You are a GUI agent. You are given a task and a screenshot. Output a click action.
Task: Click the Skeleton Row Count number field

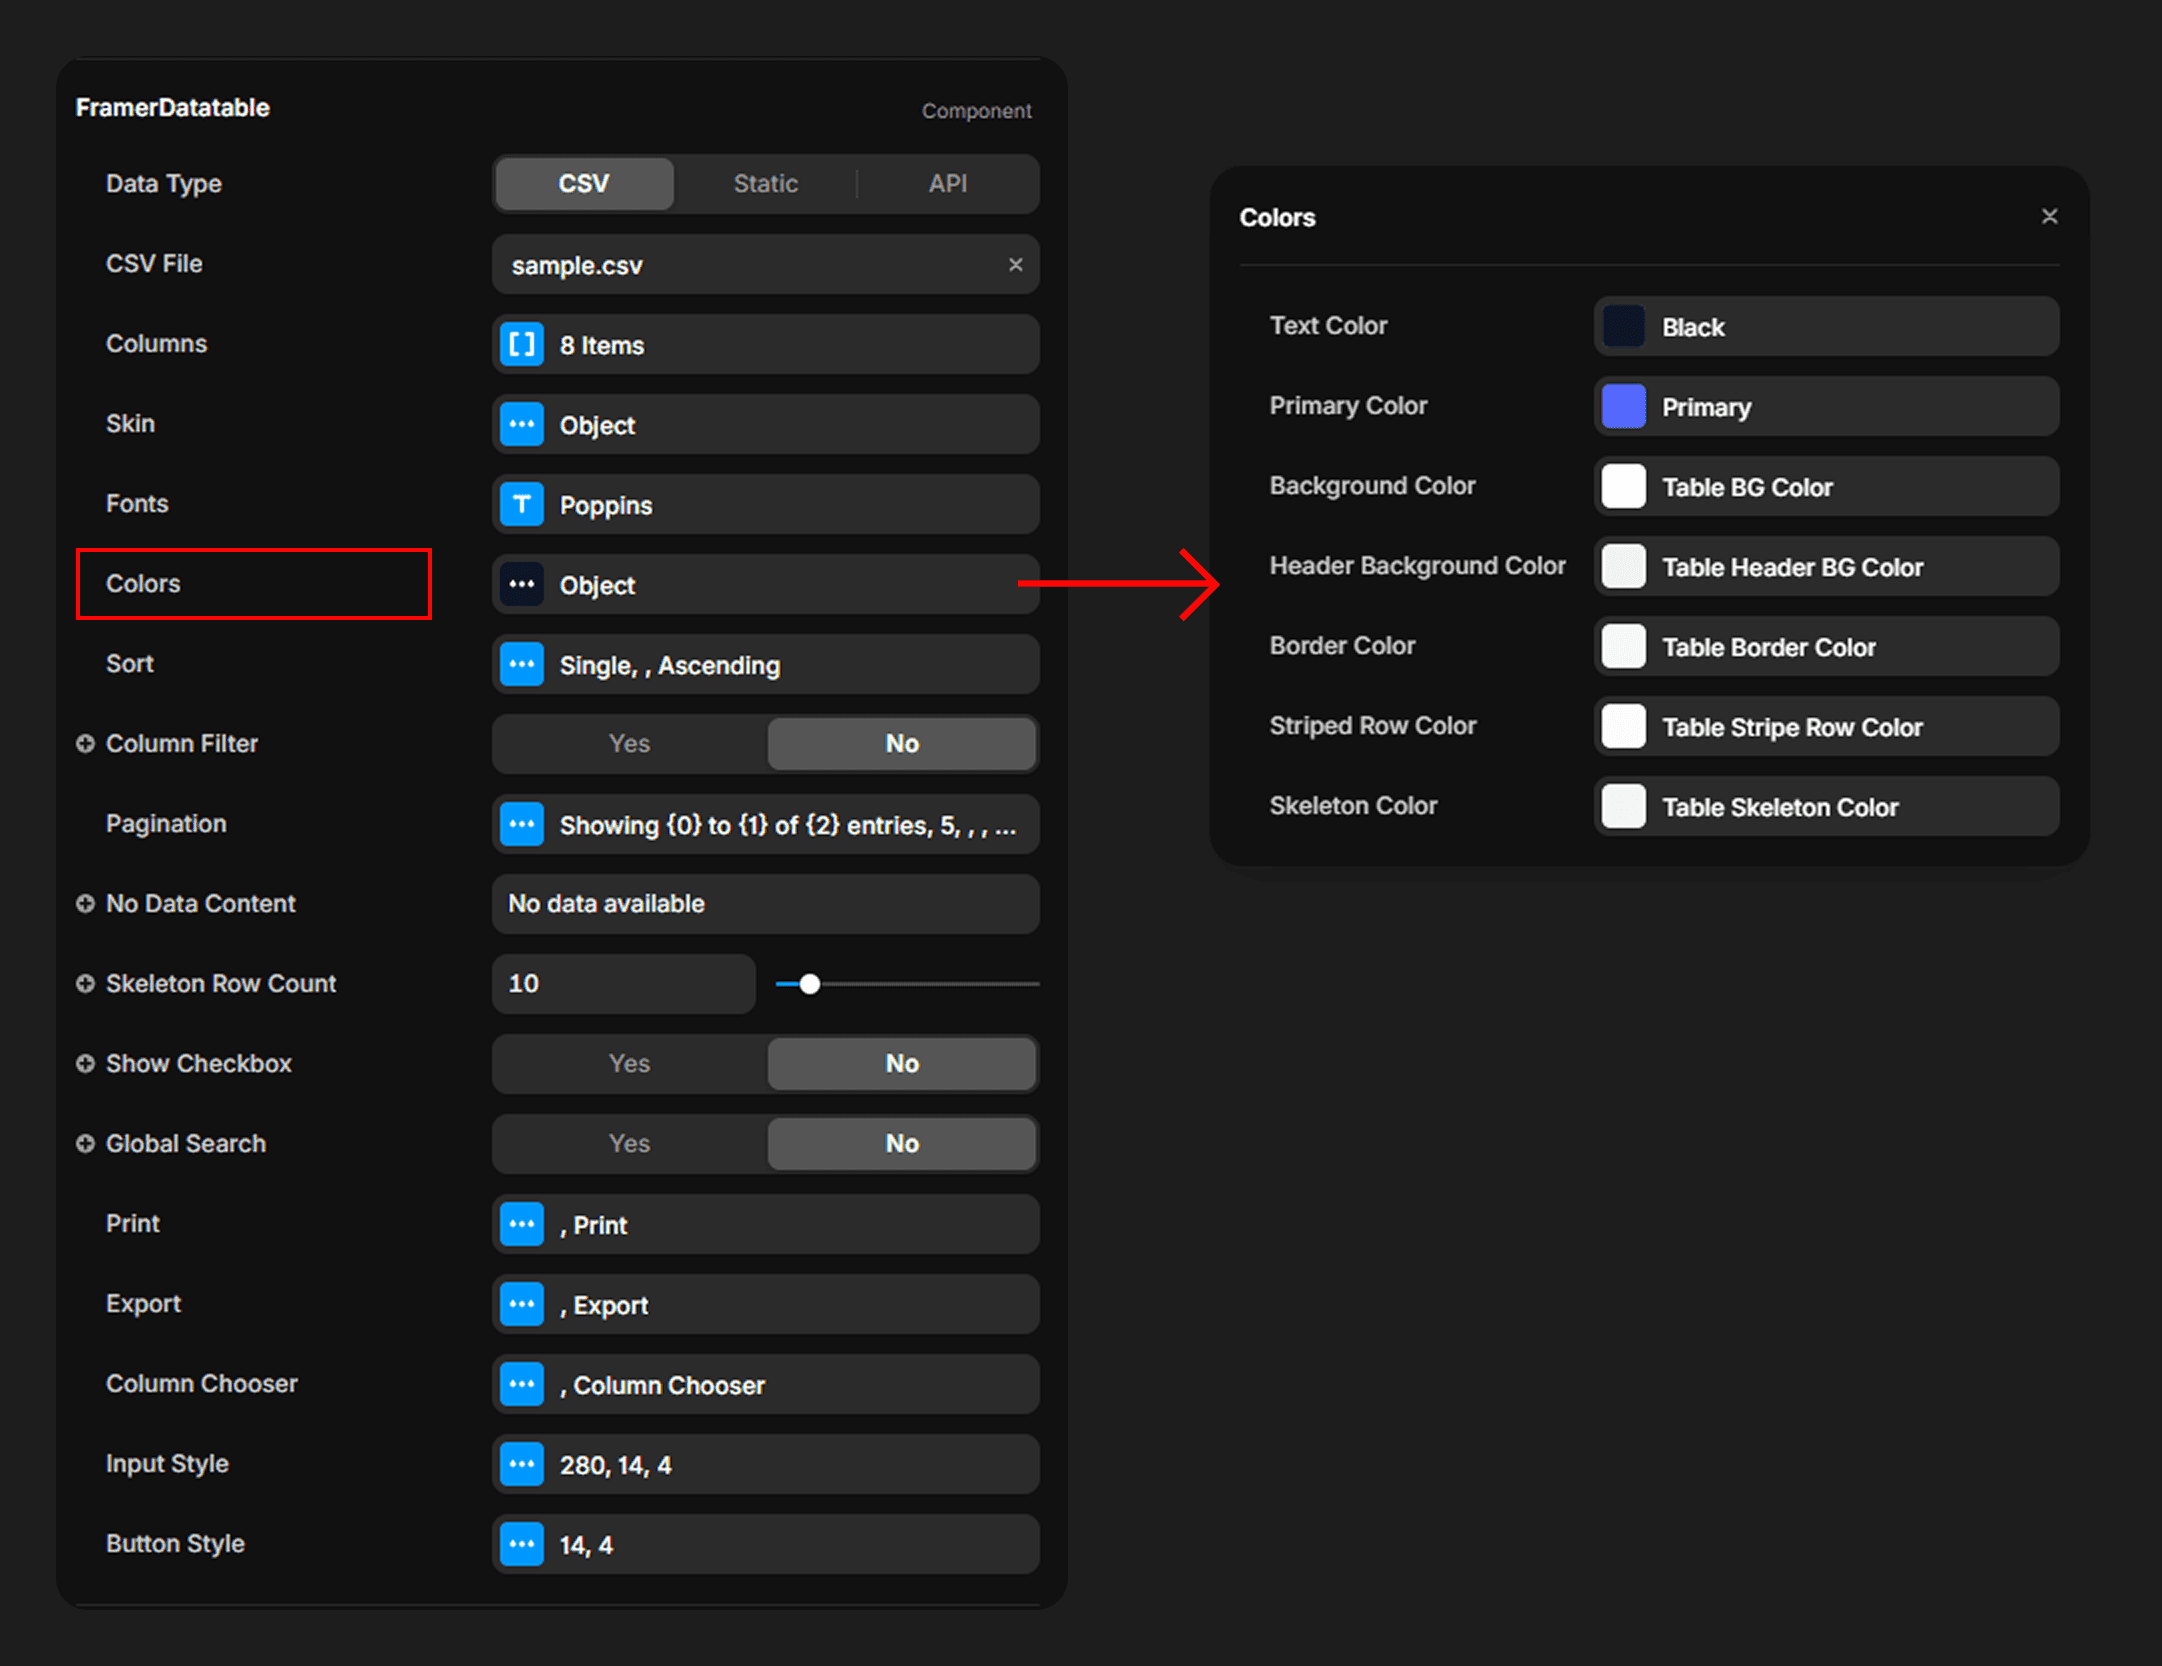click(623, 984)
